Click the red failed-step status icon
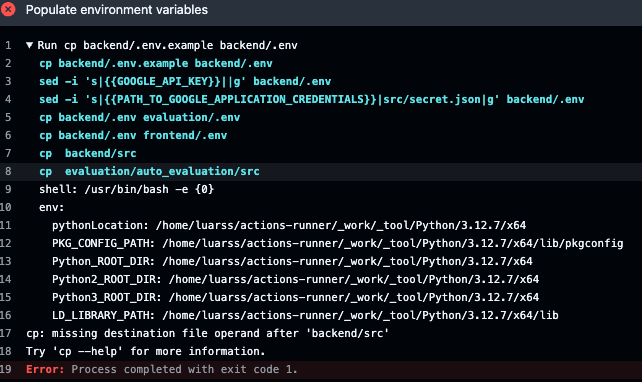The image size is (642, 382). (8, 9)
